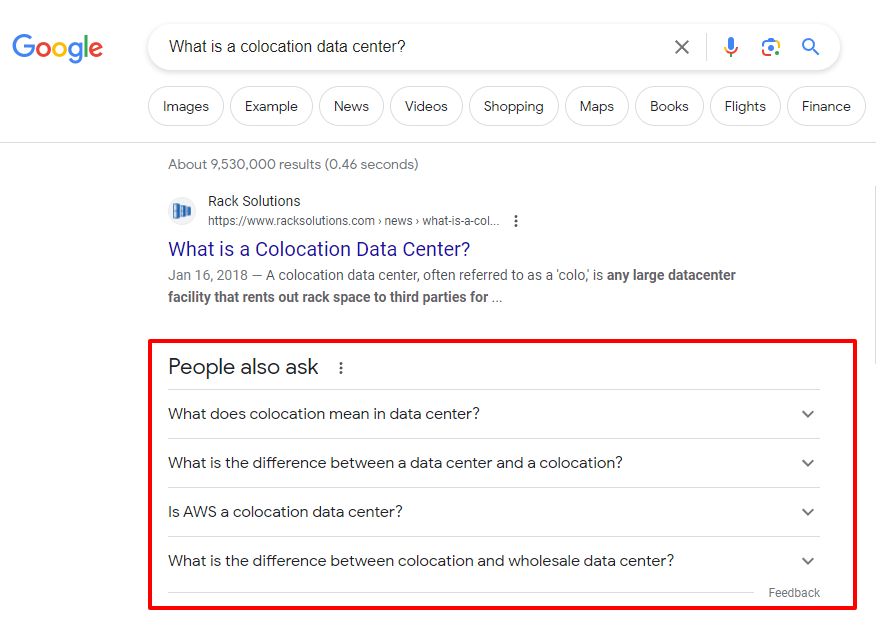Switch to the Shopping filter
This screenshot has width=876, height=617.
(x=513, y=106)
